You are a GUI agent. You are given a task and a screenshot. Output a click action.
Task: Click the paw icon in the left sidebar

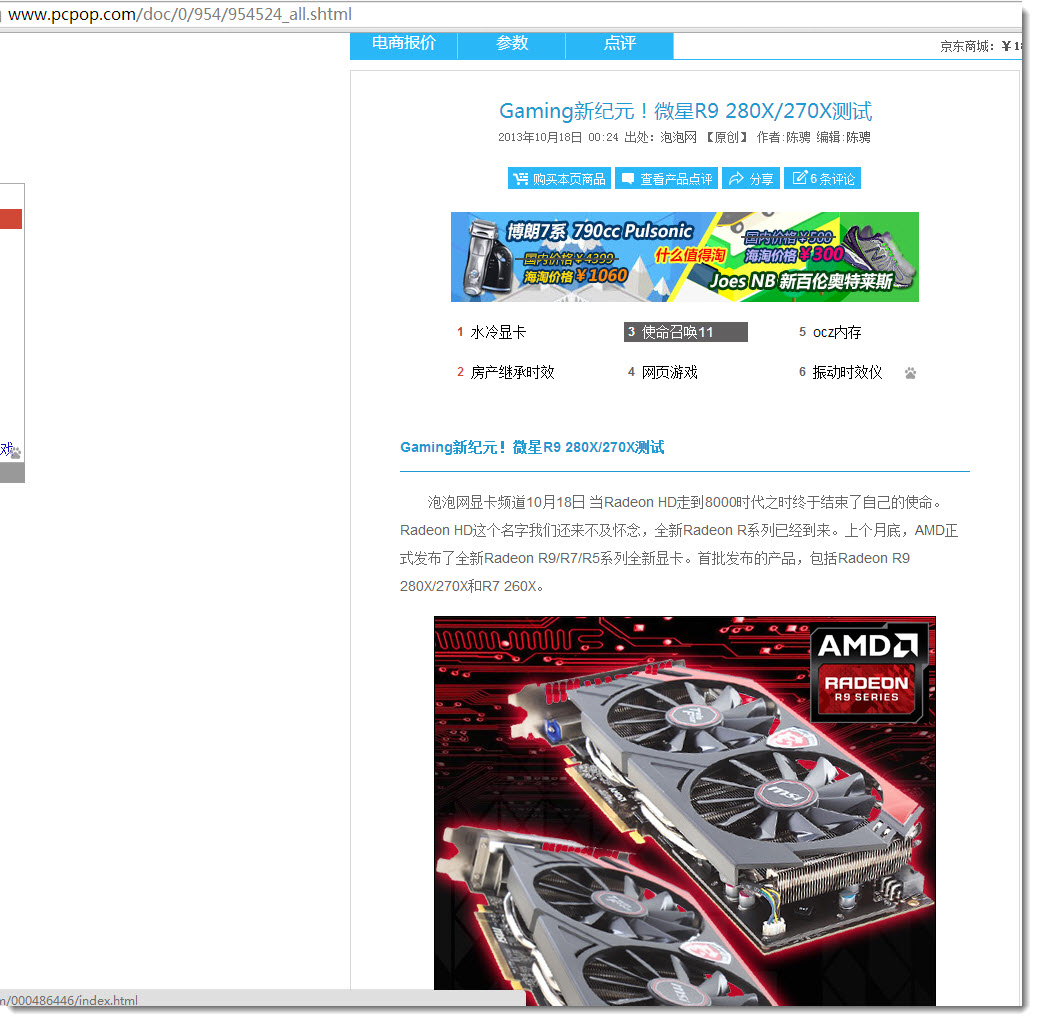coord(16,453)
